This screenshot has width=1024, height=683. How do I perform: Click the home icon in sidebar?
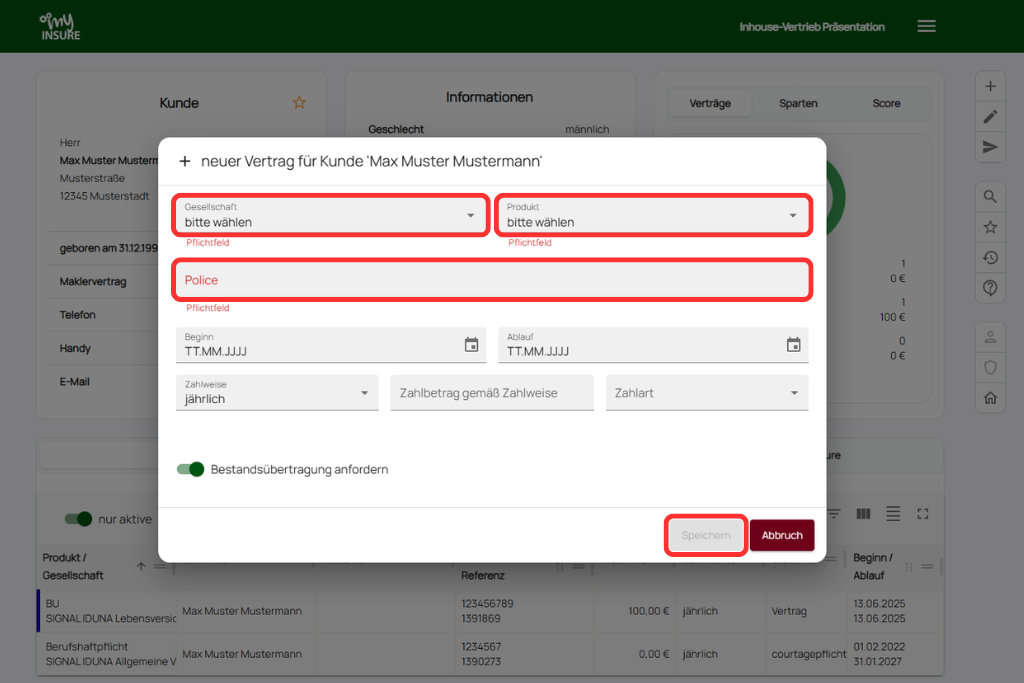click(990, 398)
